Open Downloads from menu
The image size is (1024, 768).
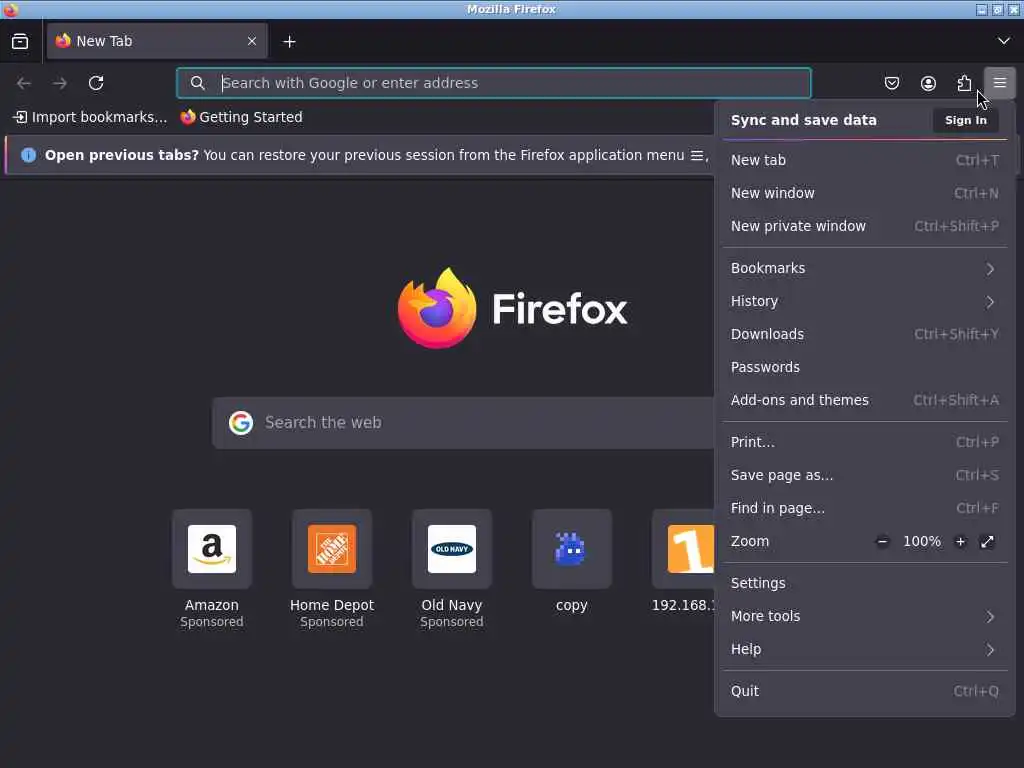click(865, 334)
